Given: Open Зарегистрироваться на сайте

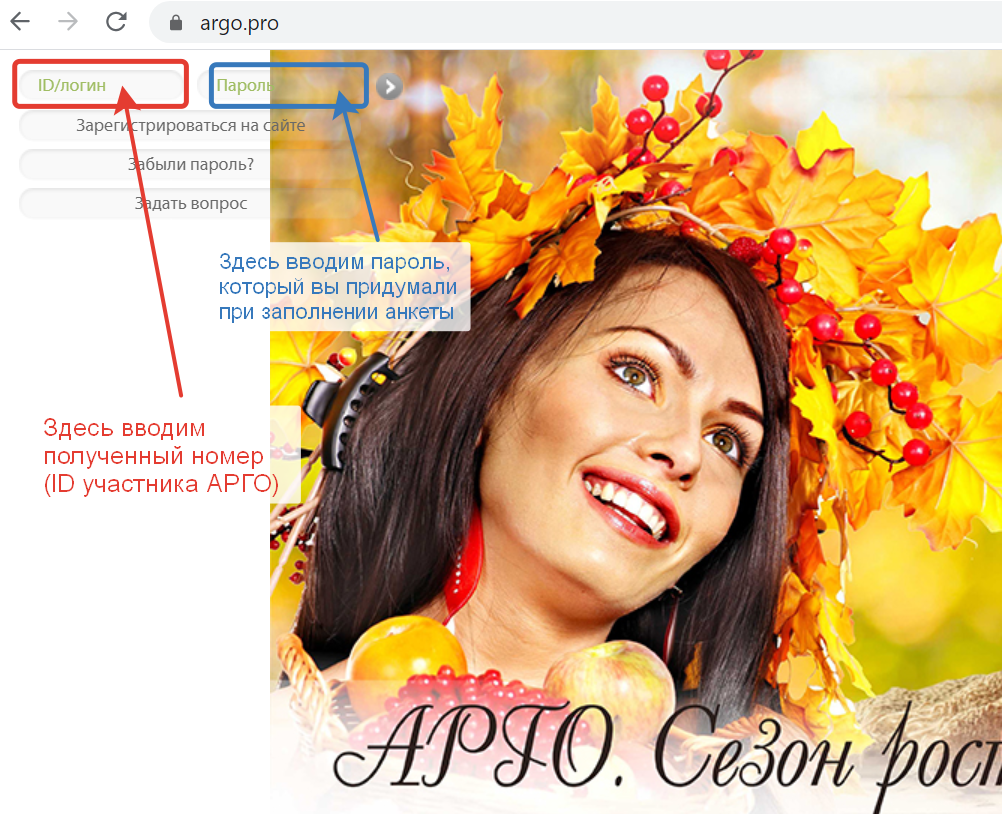Looking at the screenshot, I should pos(190,125).
